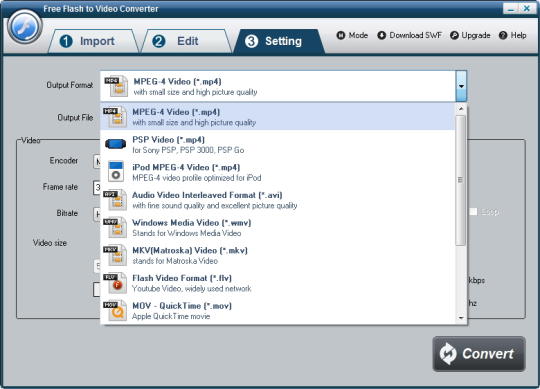
Task: Click the MP4 file icon in highlighted row
Action: pos(115,117)
